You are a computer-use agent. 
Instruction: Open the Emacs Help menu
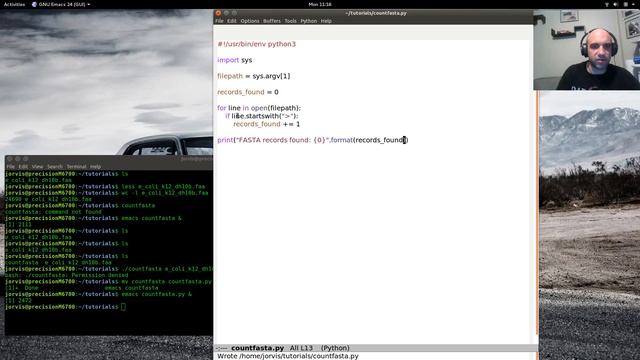pyautogui.click(x=326, y=21)
